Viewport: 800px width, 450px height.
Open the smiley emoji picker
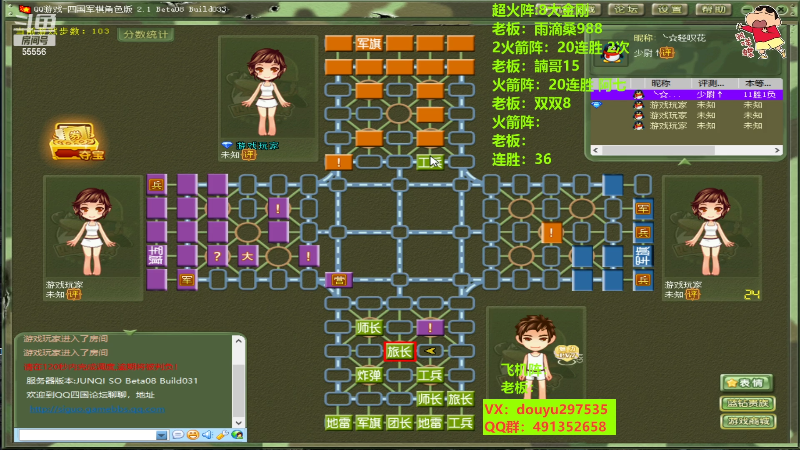pyautogui.click(x=192, y=435)
